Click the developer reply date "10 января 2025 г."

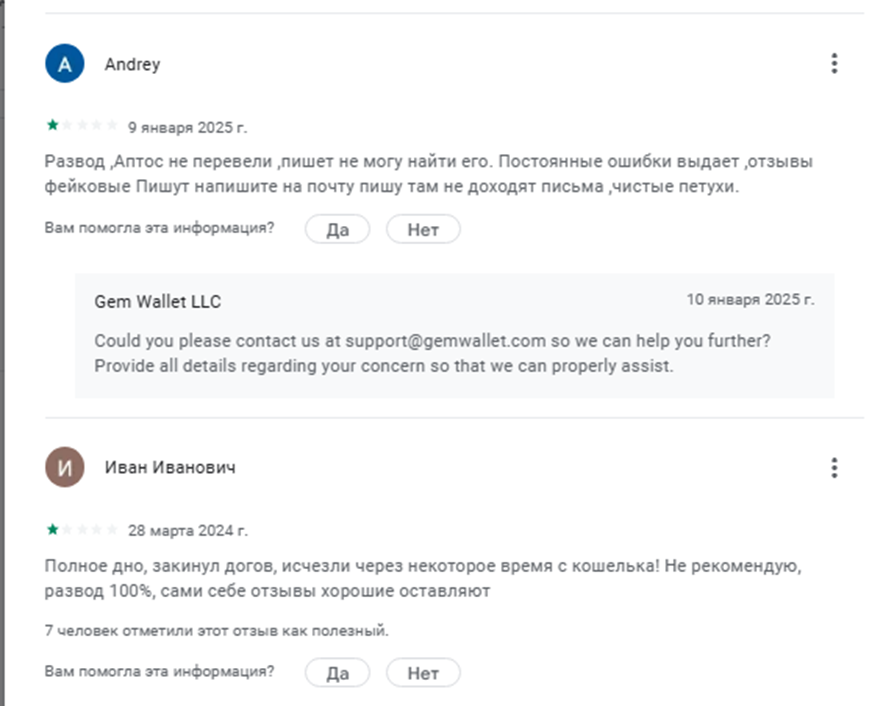point(750,299)
